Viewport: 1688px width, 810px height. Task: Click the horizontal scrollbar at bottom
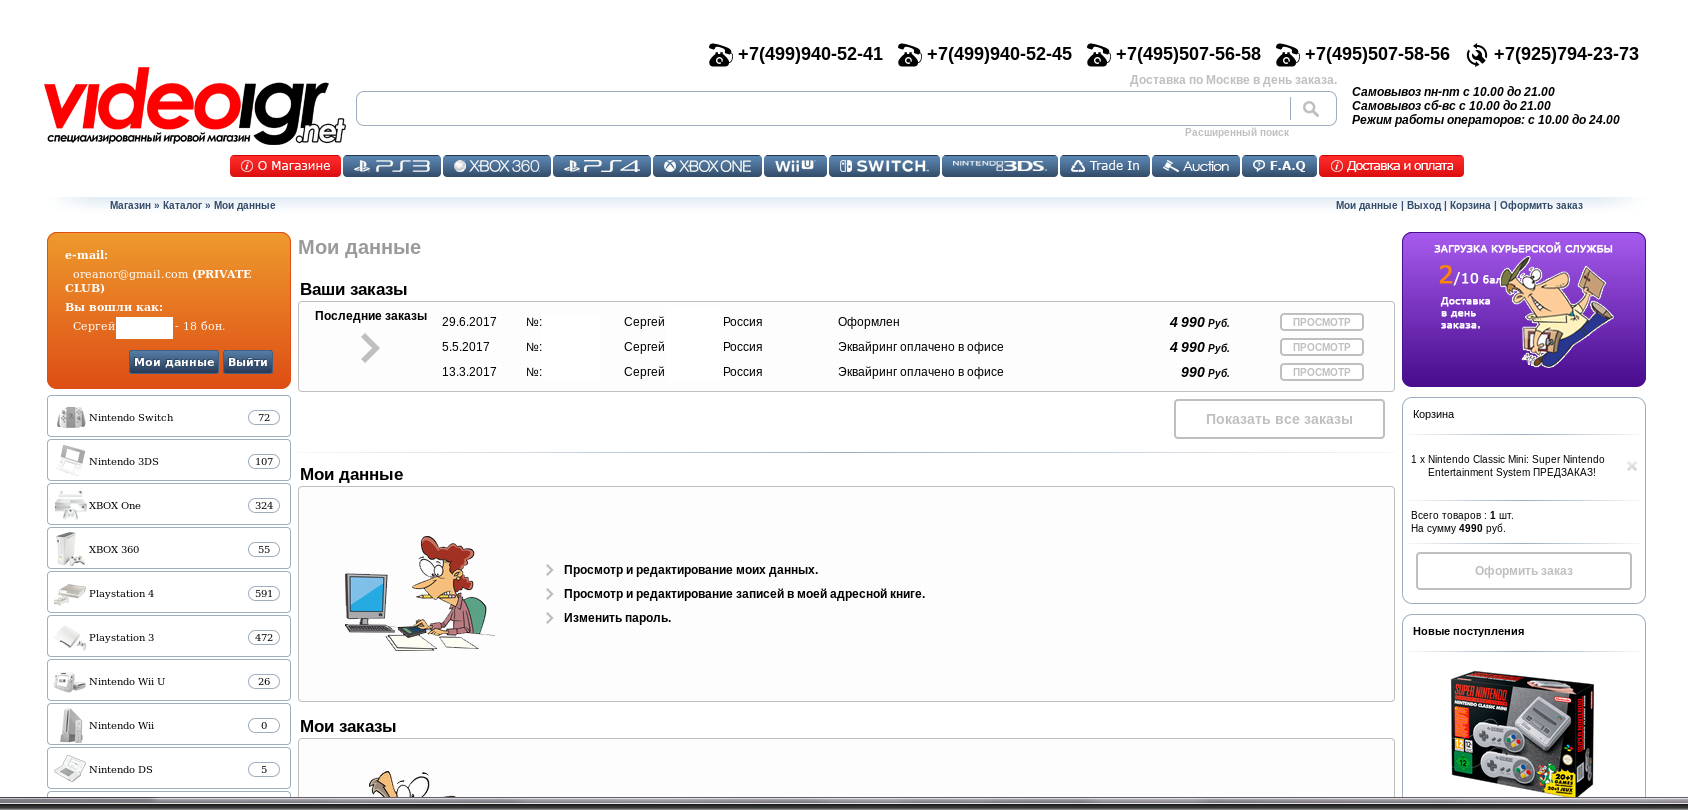844,803
